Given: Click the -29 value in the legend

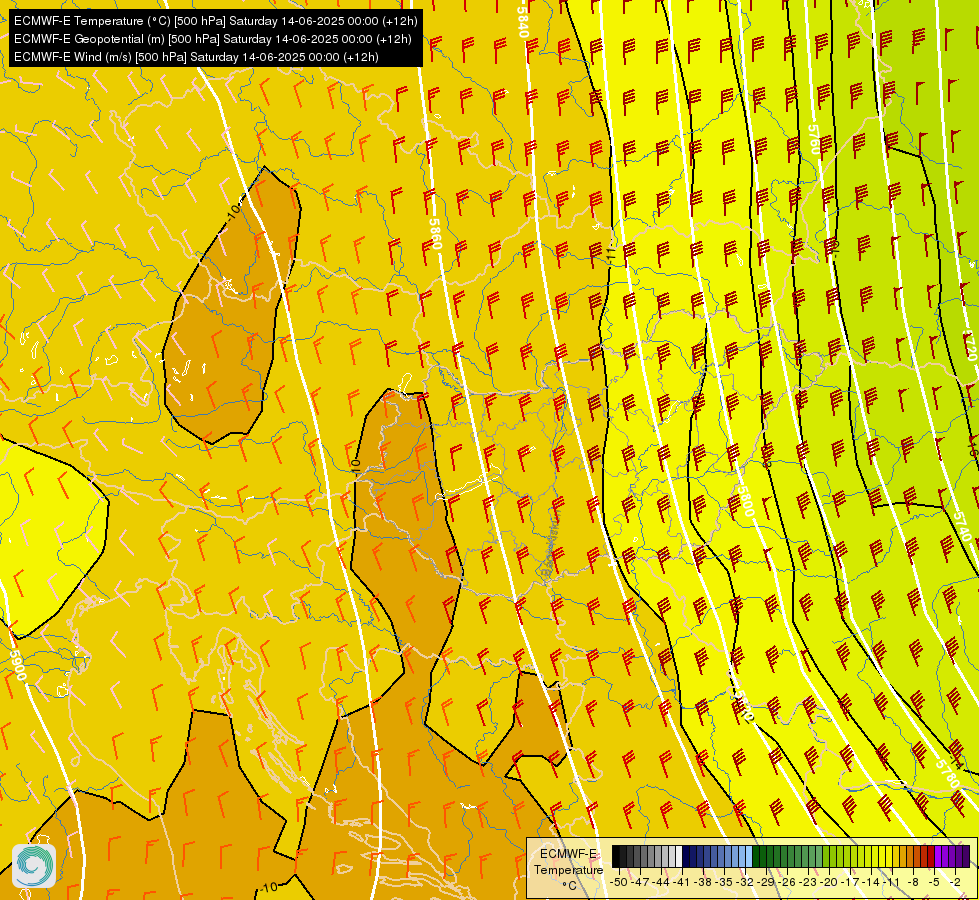Looking at the screenshot, I should click(767, 882).
